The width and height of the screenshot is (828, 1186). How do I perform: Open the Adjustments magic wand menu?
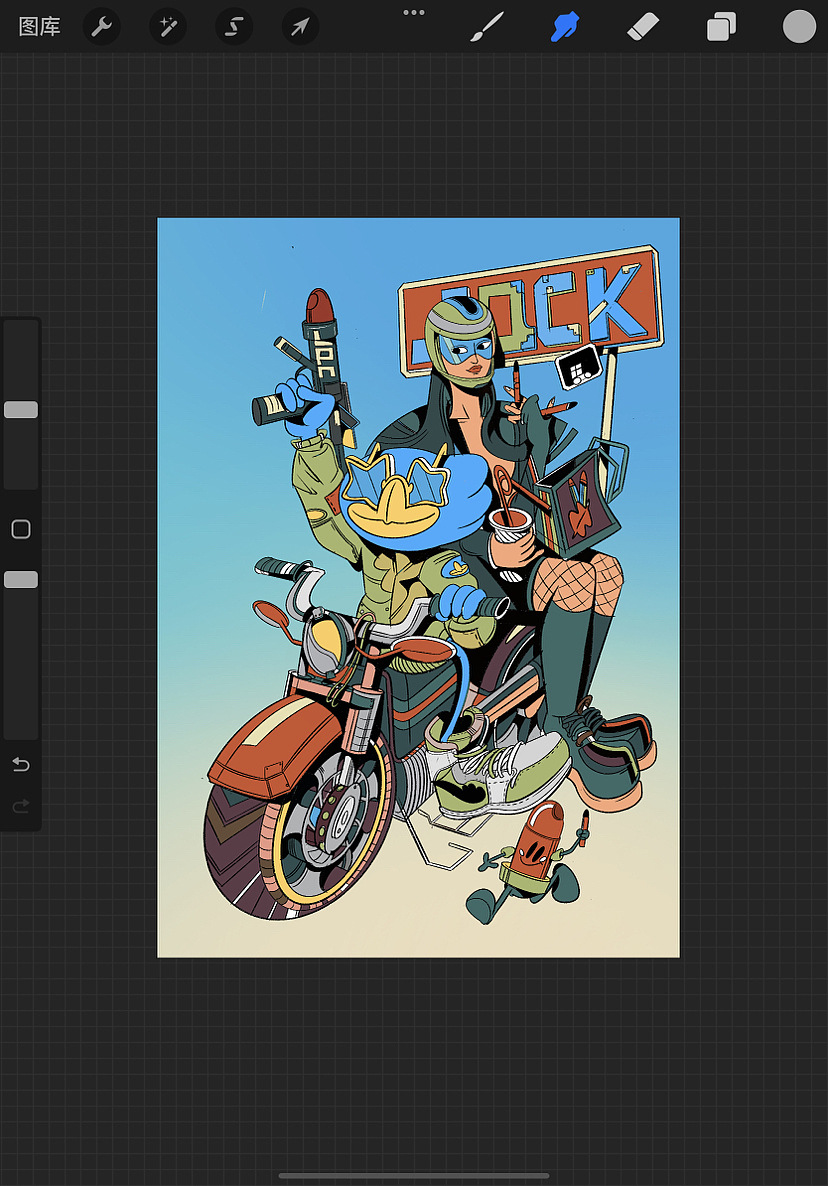[168, 27]
